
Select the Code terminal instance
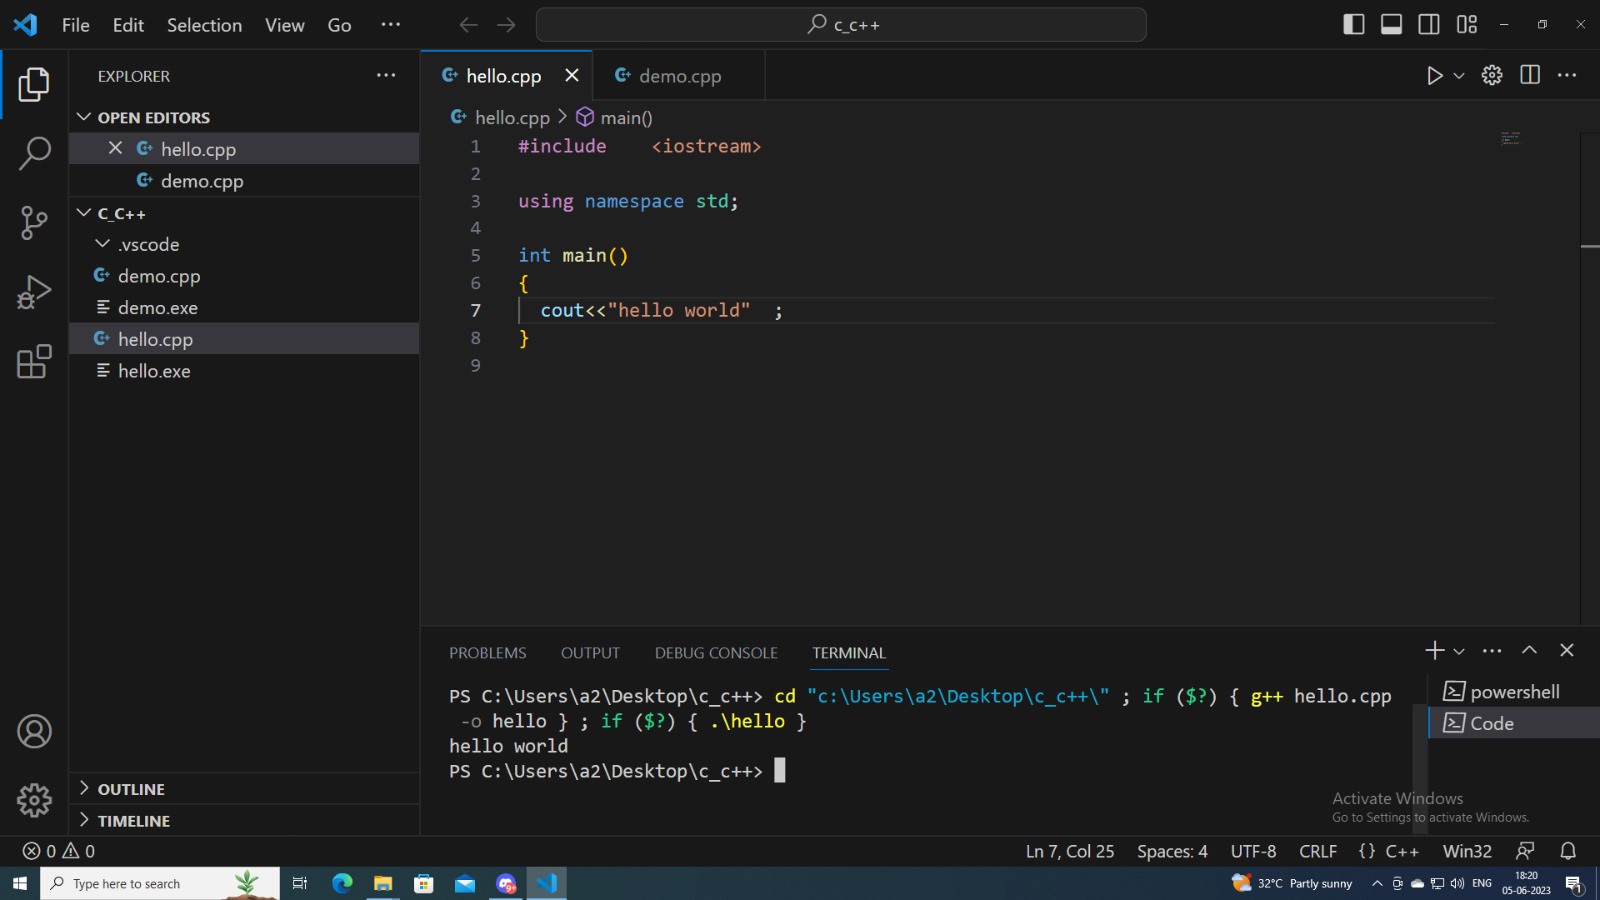pos(1514,723)
